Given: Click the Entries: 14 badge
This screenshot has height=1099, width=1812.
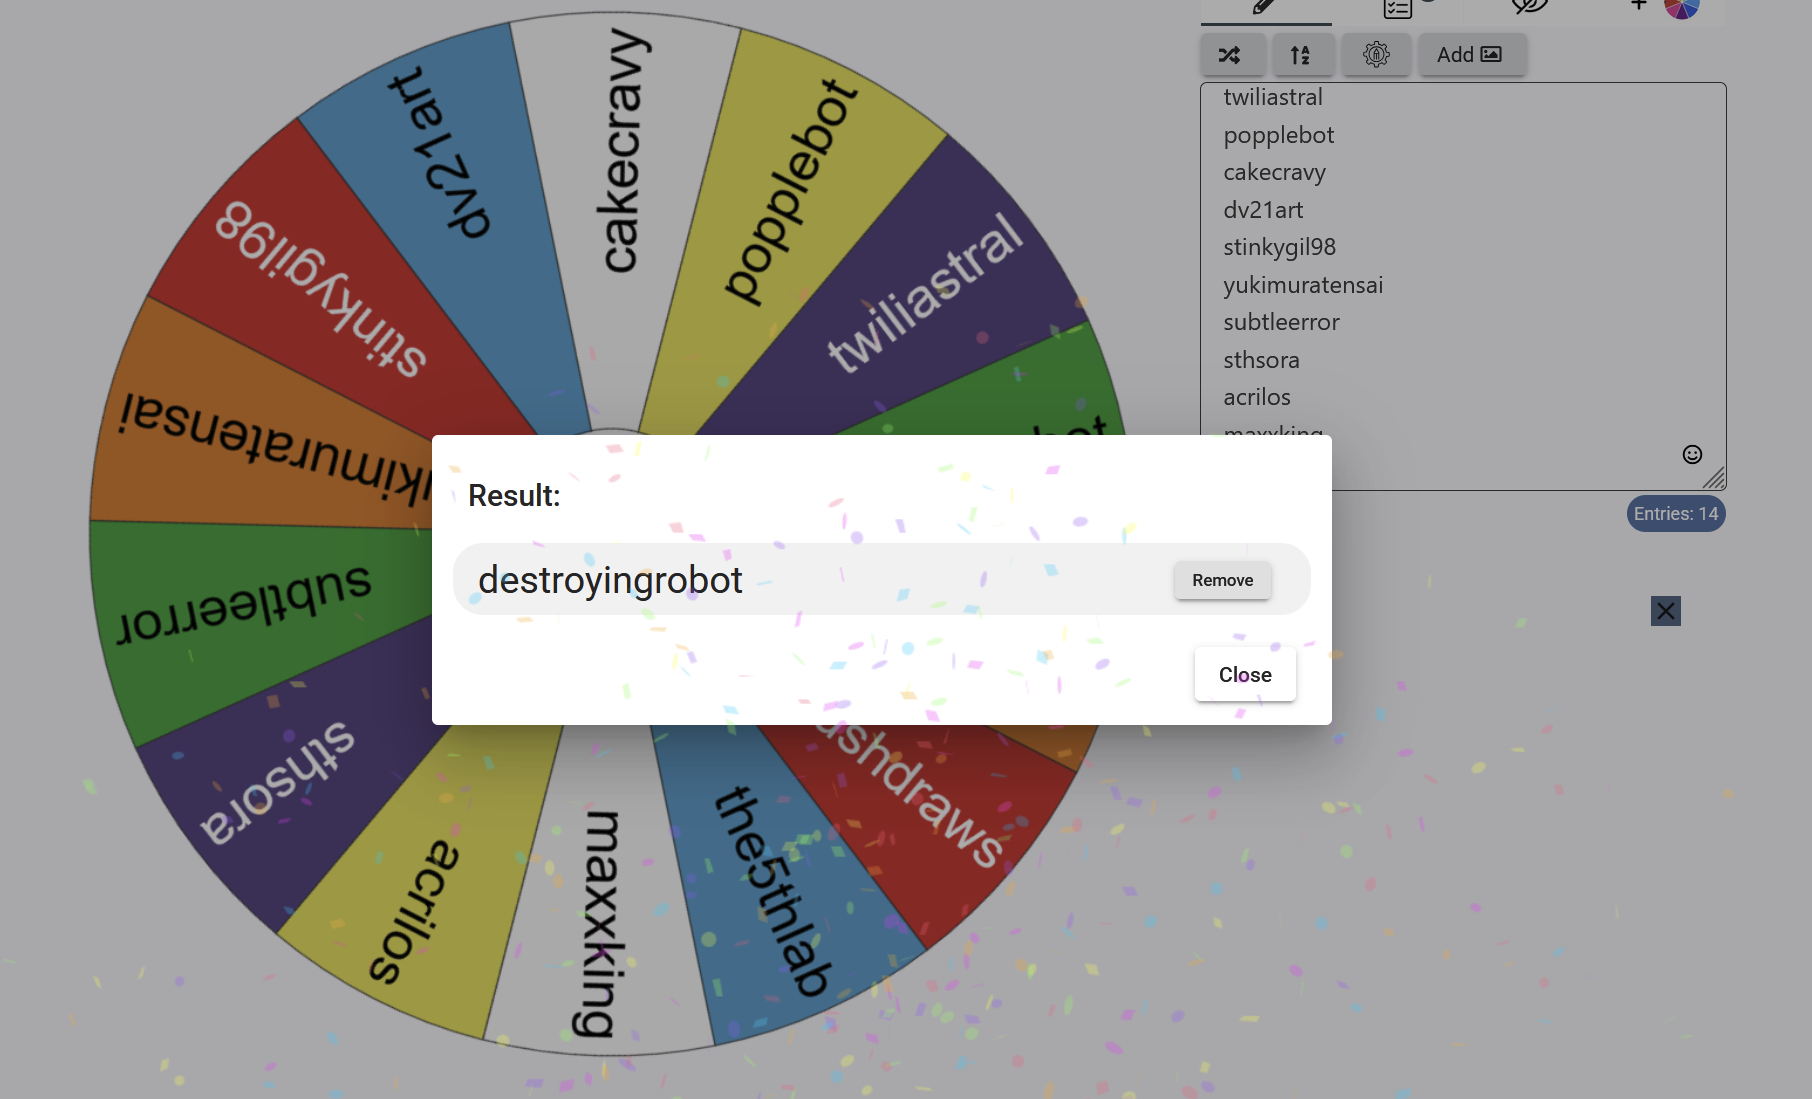Looking at the screenshot, I should pos(1675,514).
